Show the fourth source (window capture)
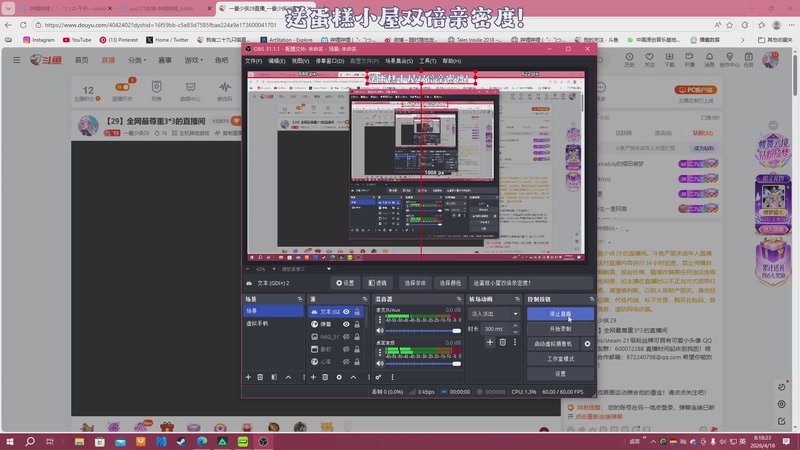Image resolution: width=800 pixels, height=450 pixels. [346, 349]
